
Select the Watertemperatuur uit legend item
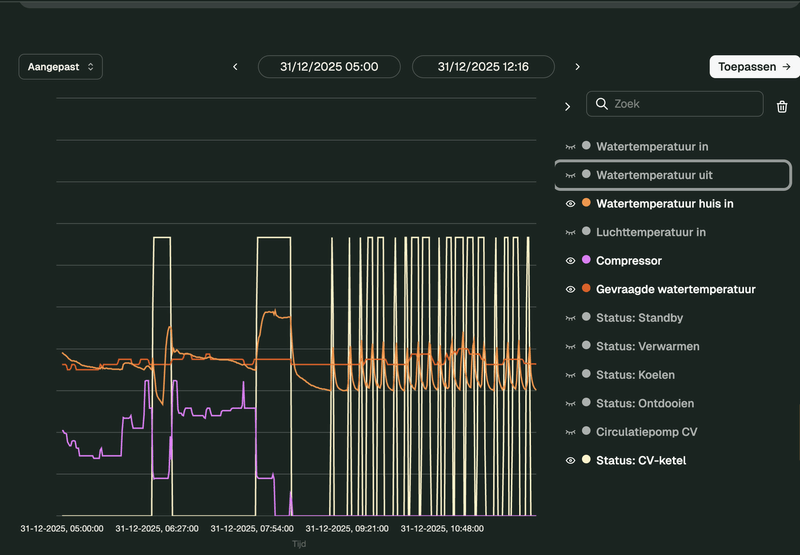coord(654,175)
